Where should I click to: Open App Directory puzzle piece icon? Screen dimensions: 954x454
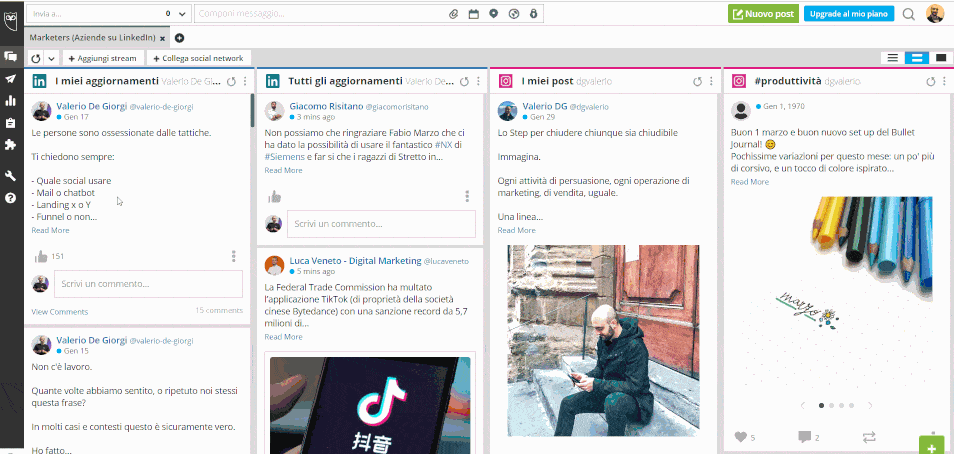pos(10,145)
